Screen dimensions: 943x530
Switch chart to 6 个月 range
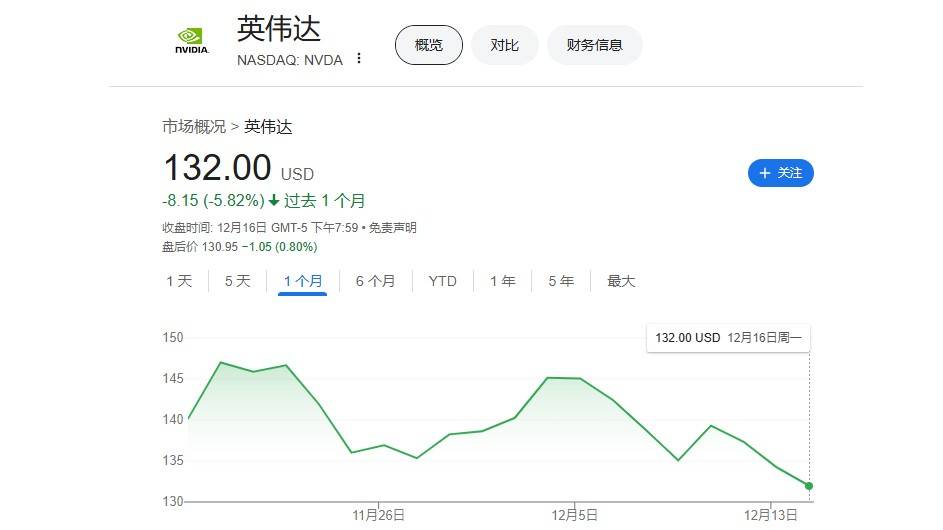pos(375,281)
